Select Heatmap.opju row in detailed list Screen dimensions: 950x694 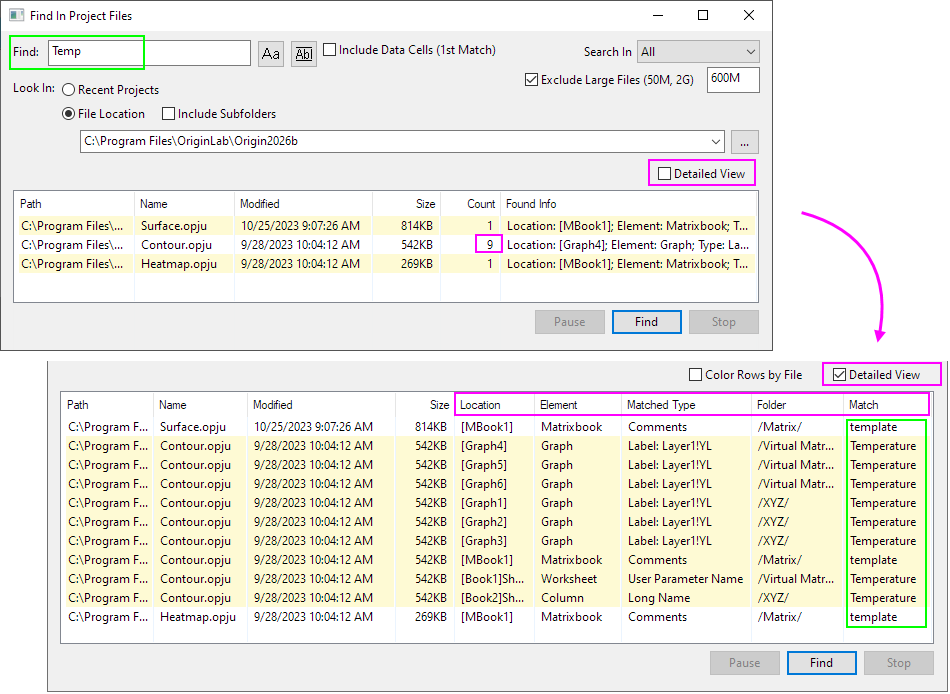click(x=496, y=617)
